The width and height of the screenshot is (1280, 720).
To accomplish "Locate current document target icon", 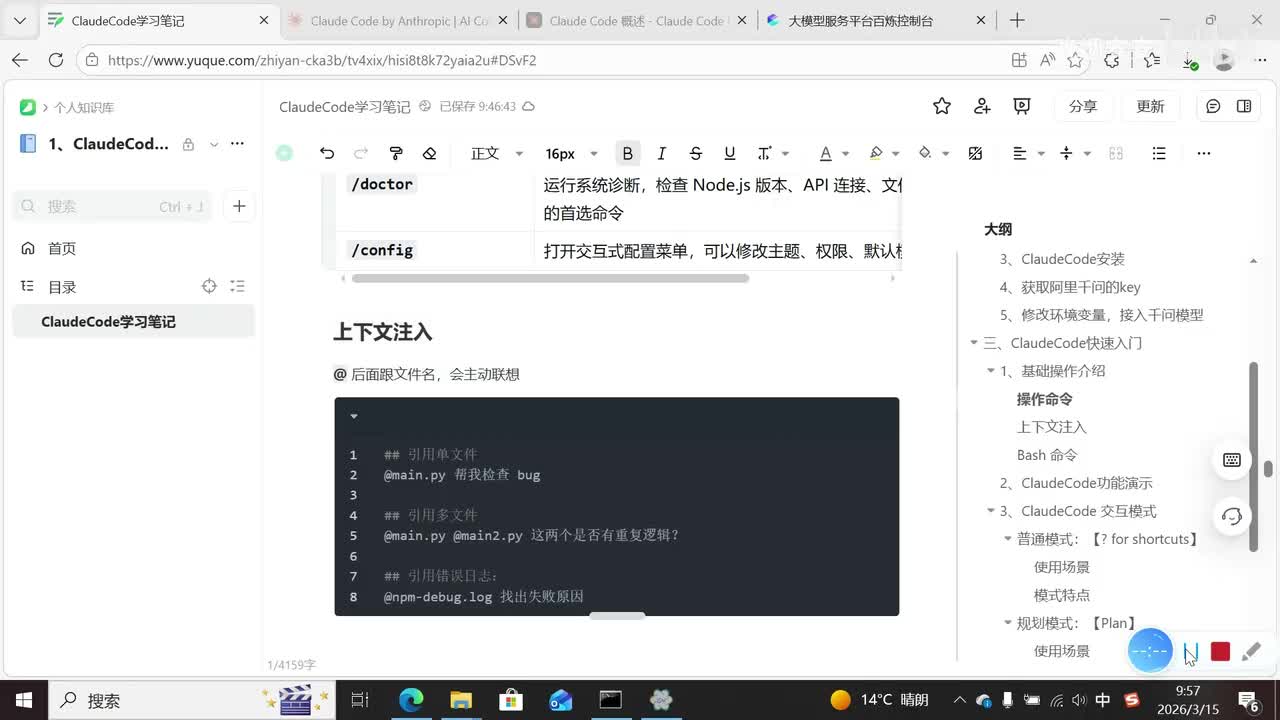I will (x=209, y=286).
